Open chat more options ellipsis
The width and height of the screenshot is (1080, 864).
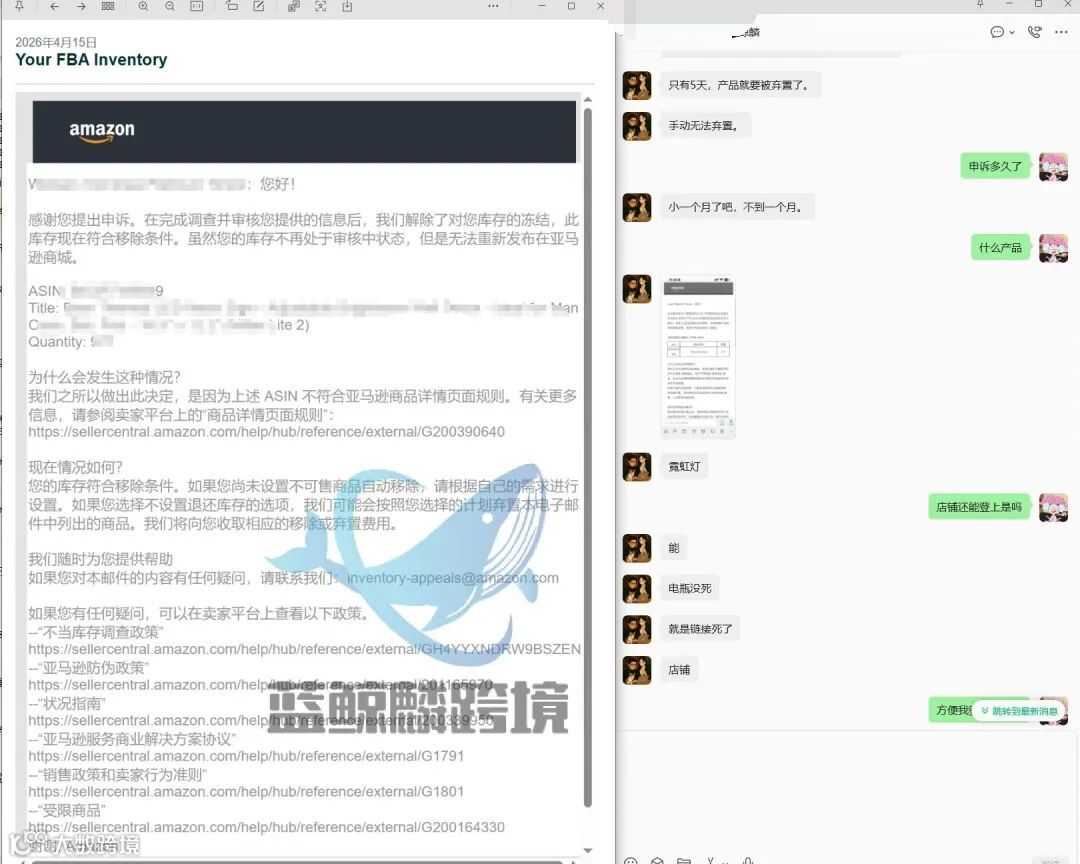1061,32
